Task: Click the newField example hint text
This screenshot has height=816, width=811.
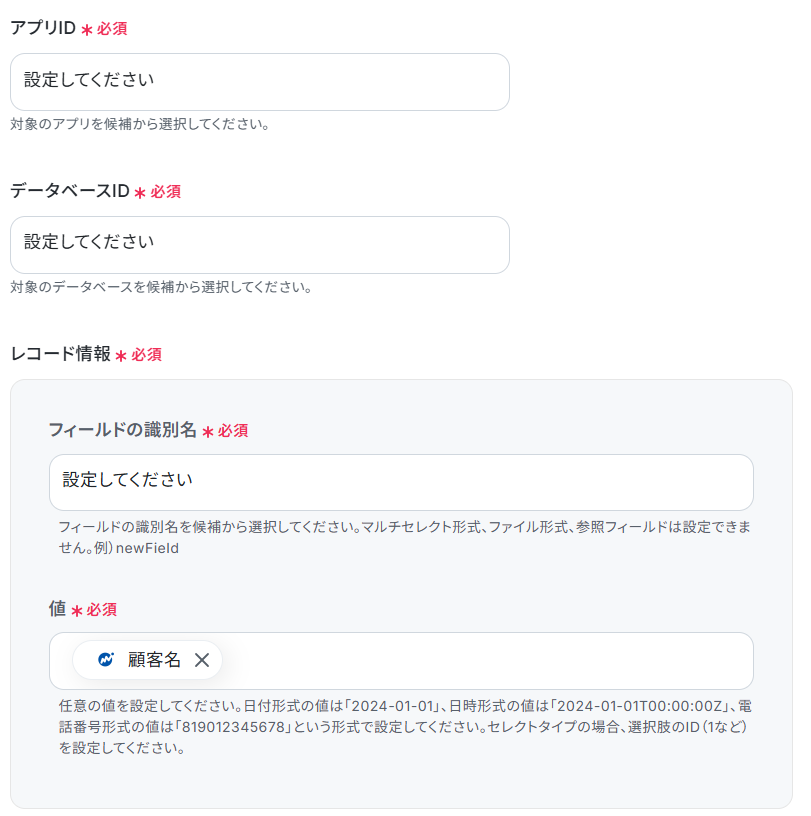Action: click(147, 548)
